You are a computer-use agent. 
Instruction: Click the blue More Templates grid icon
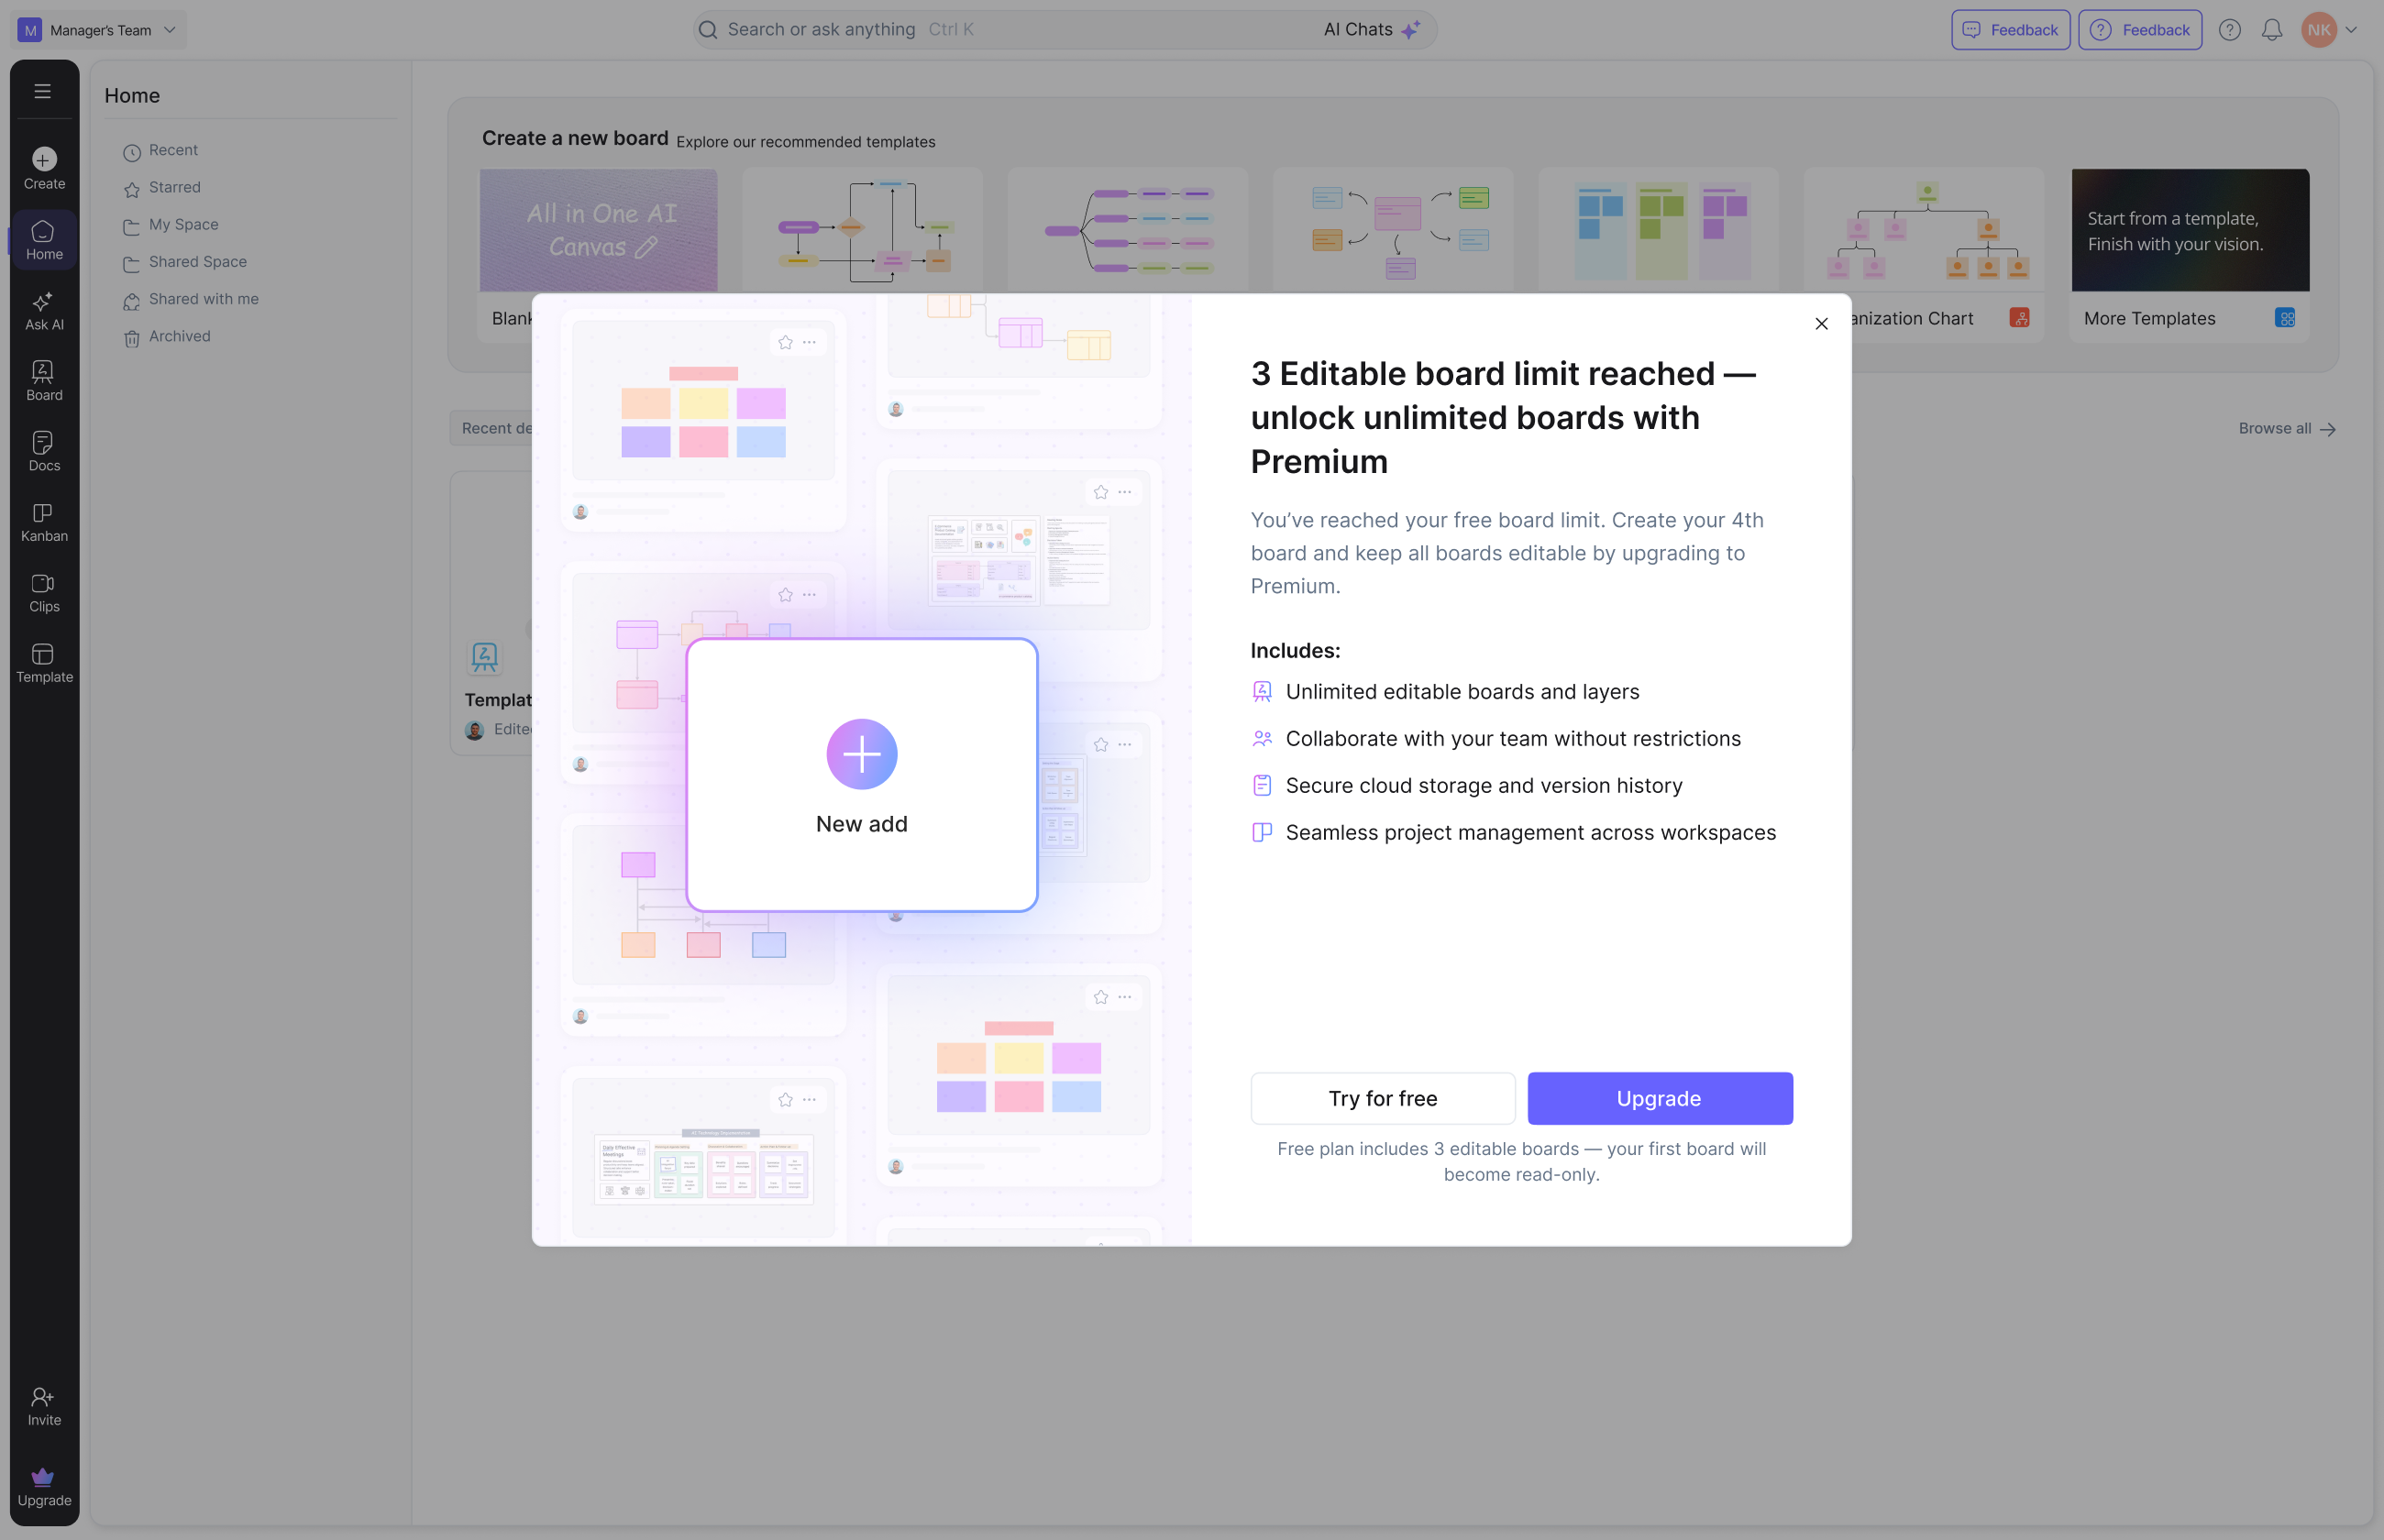2285,318
